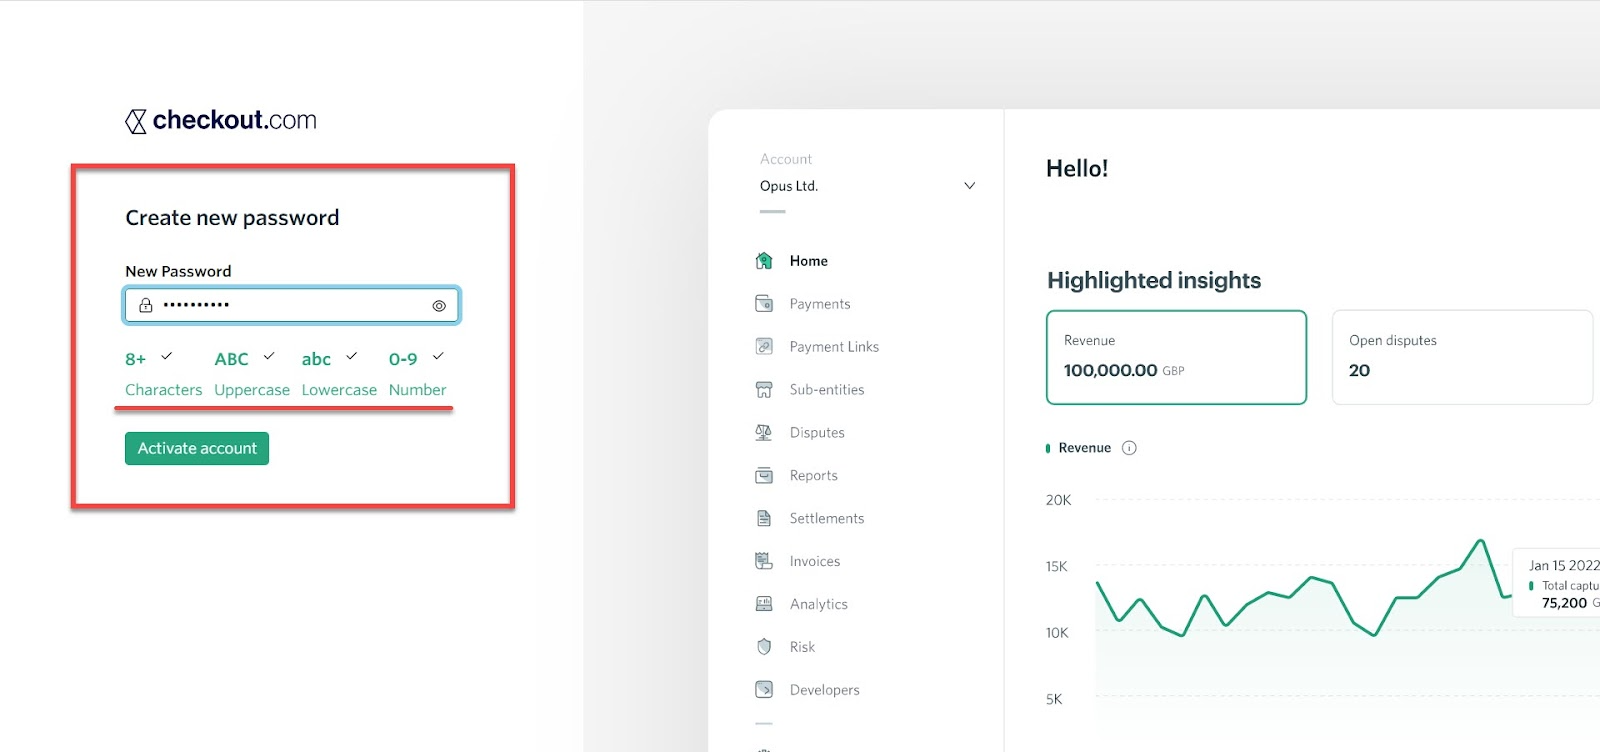The height and width of the screenshot is (752, 1600).
Task: Click the Reports sidebar icon
Action: pyautogui.click(x=764, y=476)
